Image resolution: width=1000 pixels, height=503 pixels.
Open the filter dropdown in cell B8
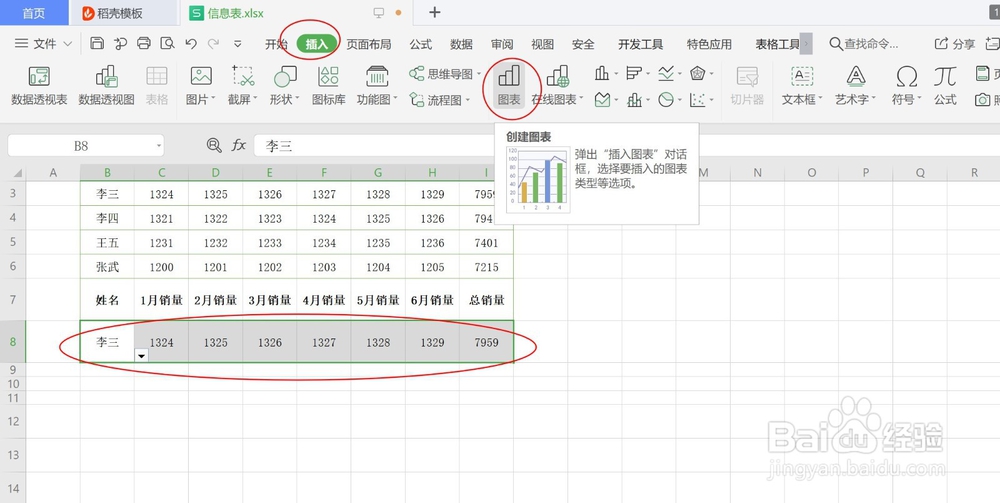tap(142, 356)
